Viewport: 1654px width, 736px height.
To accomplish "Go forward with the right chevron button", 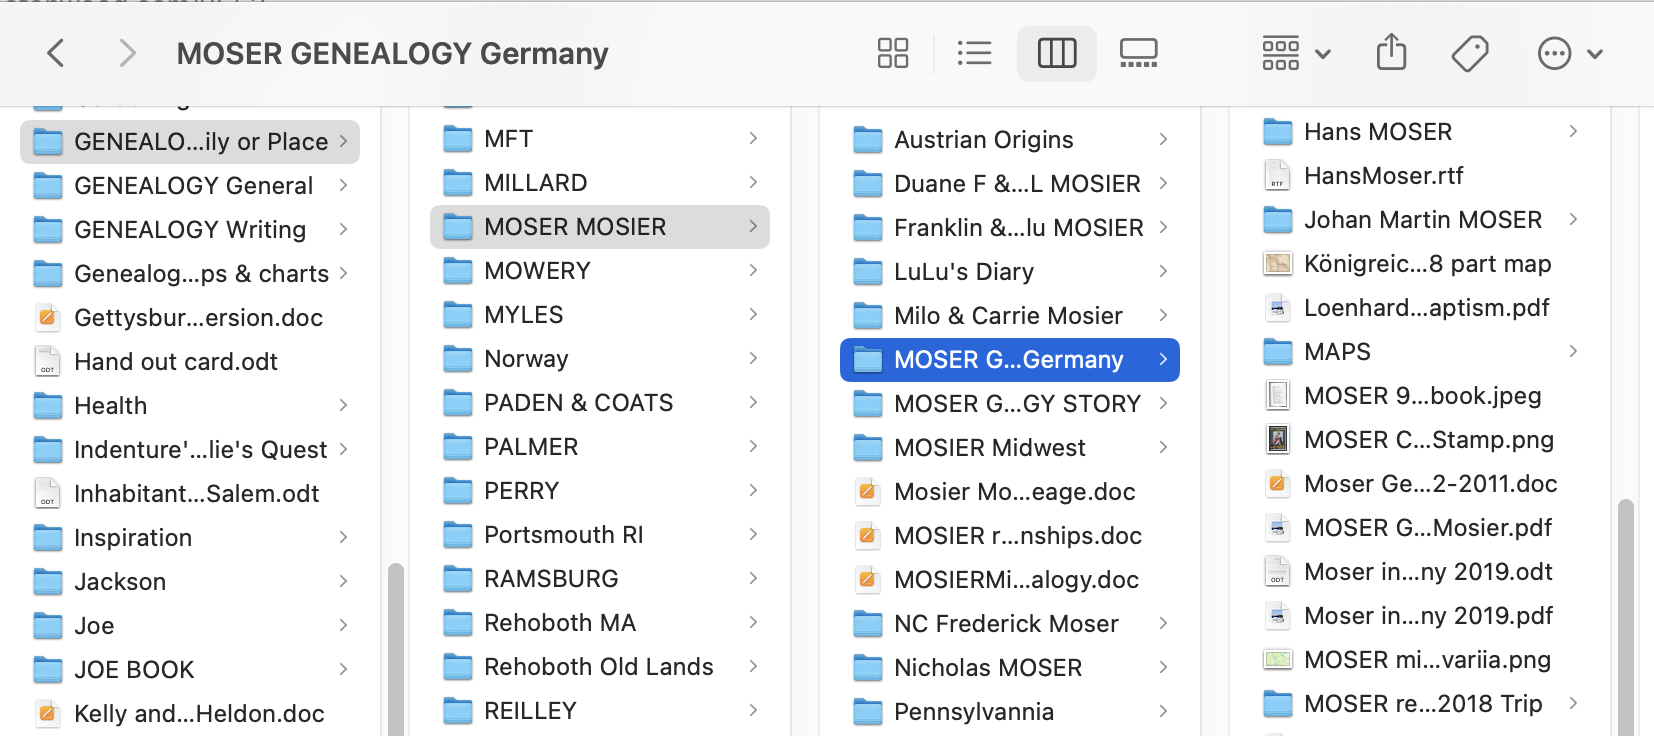I will point(126,53).
